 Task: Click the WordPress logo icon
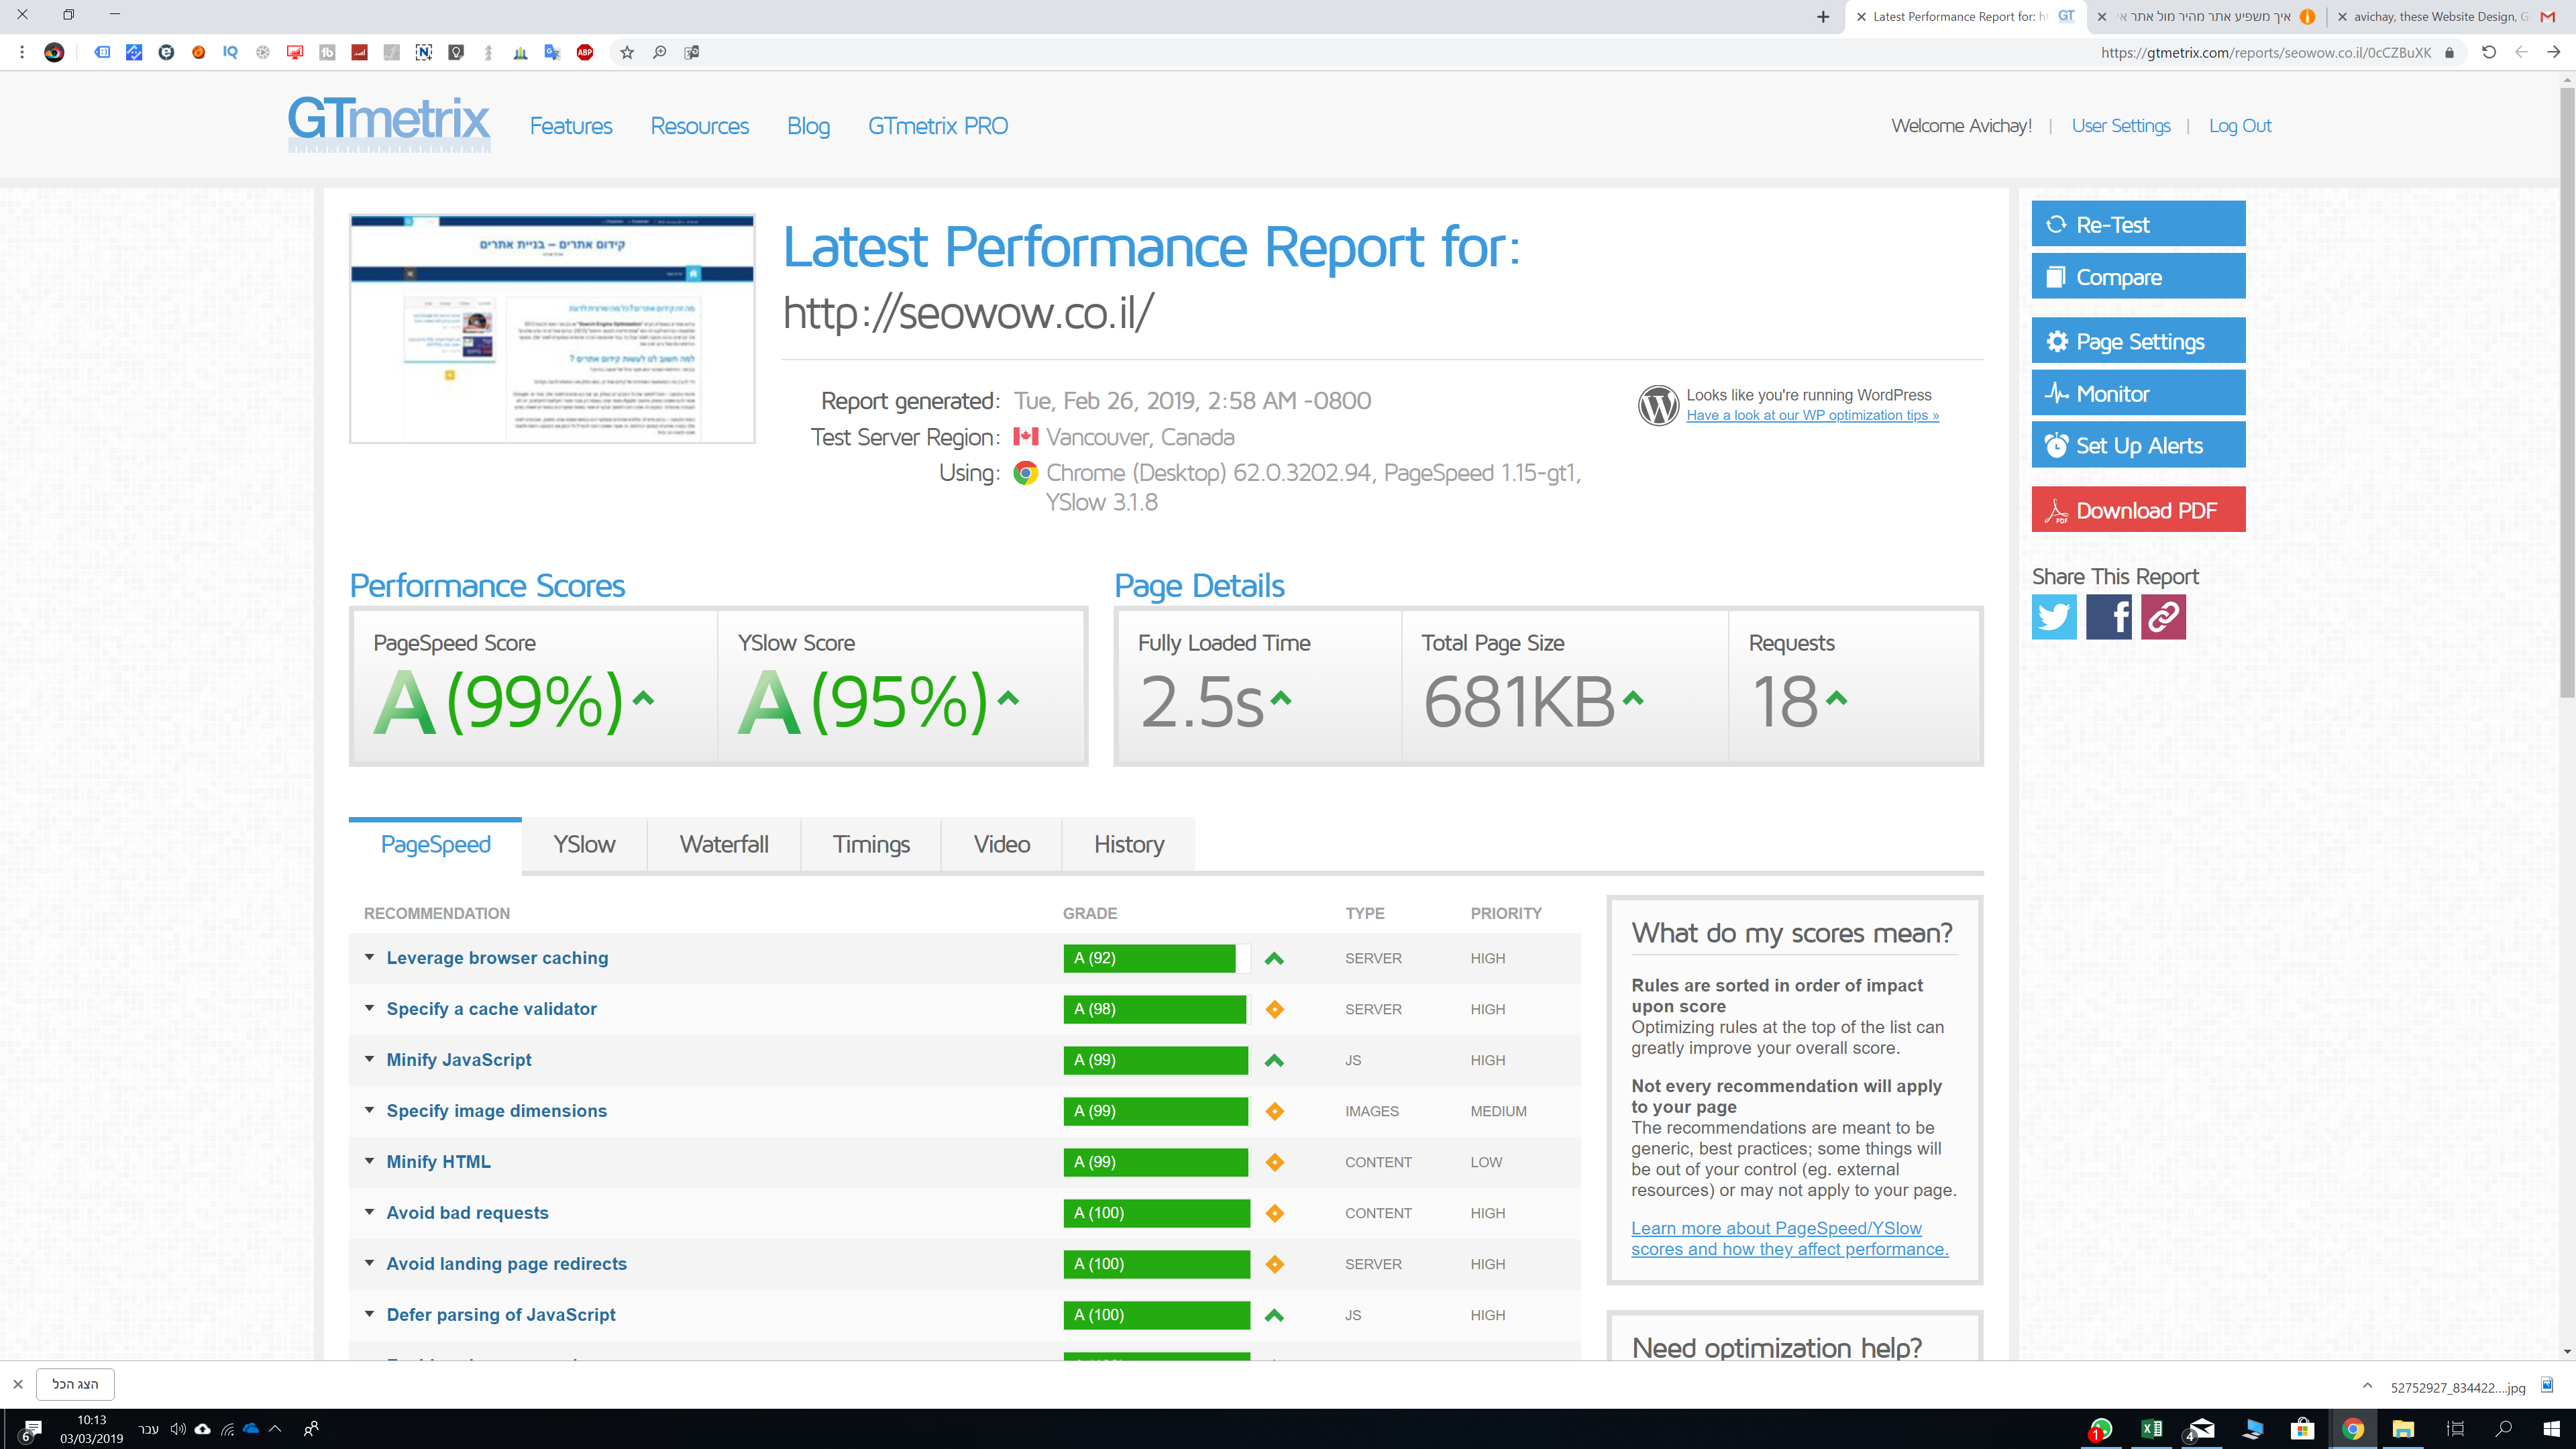[x=1658, y=405]
